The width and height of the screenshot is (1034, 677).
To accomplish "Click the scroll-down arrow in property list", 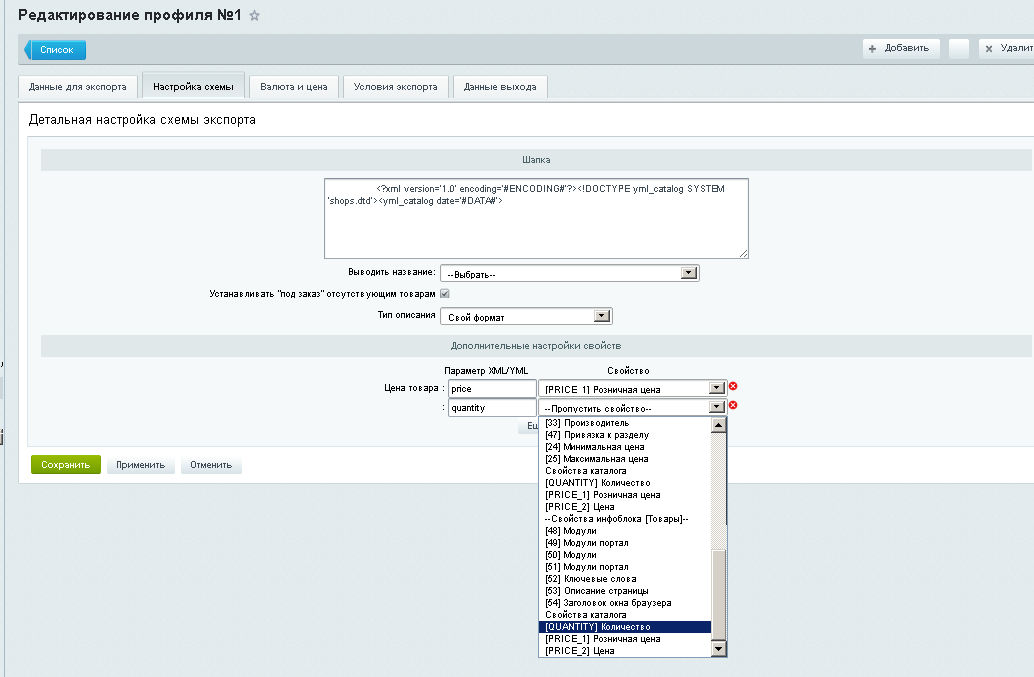I will click(717, 649).
